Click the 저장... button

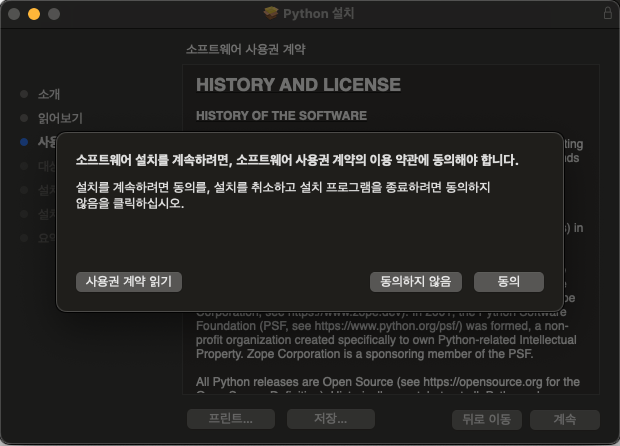[x=331, y=419]
